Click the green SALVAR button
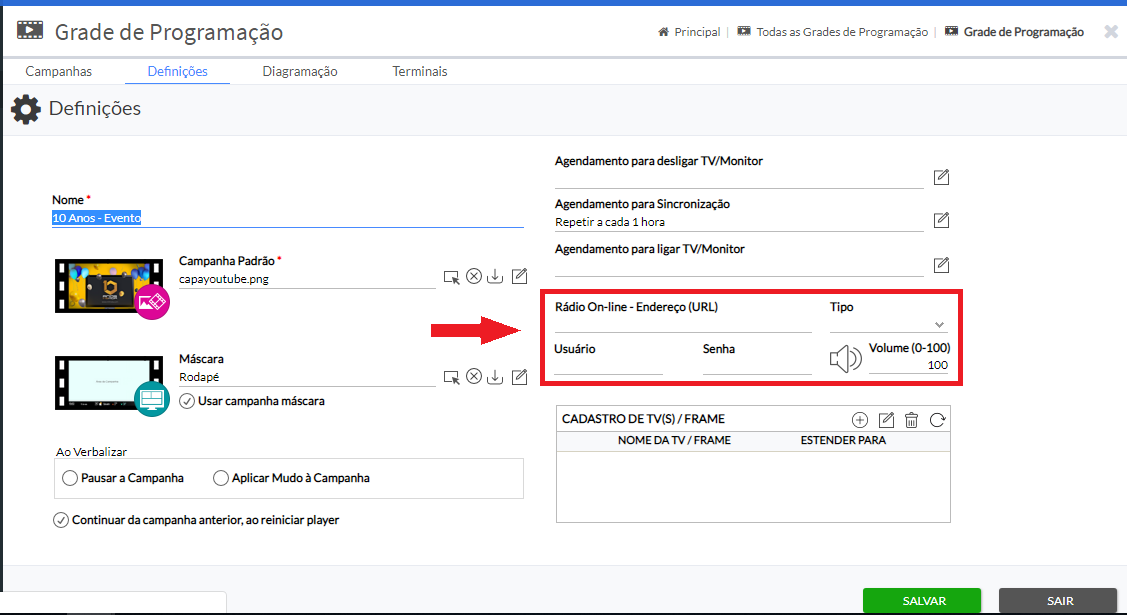Screen dimensions: 1127x615 [924, 601]
